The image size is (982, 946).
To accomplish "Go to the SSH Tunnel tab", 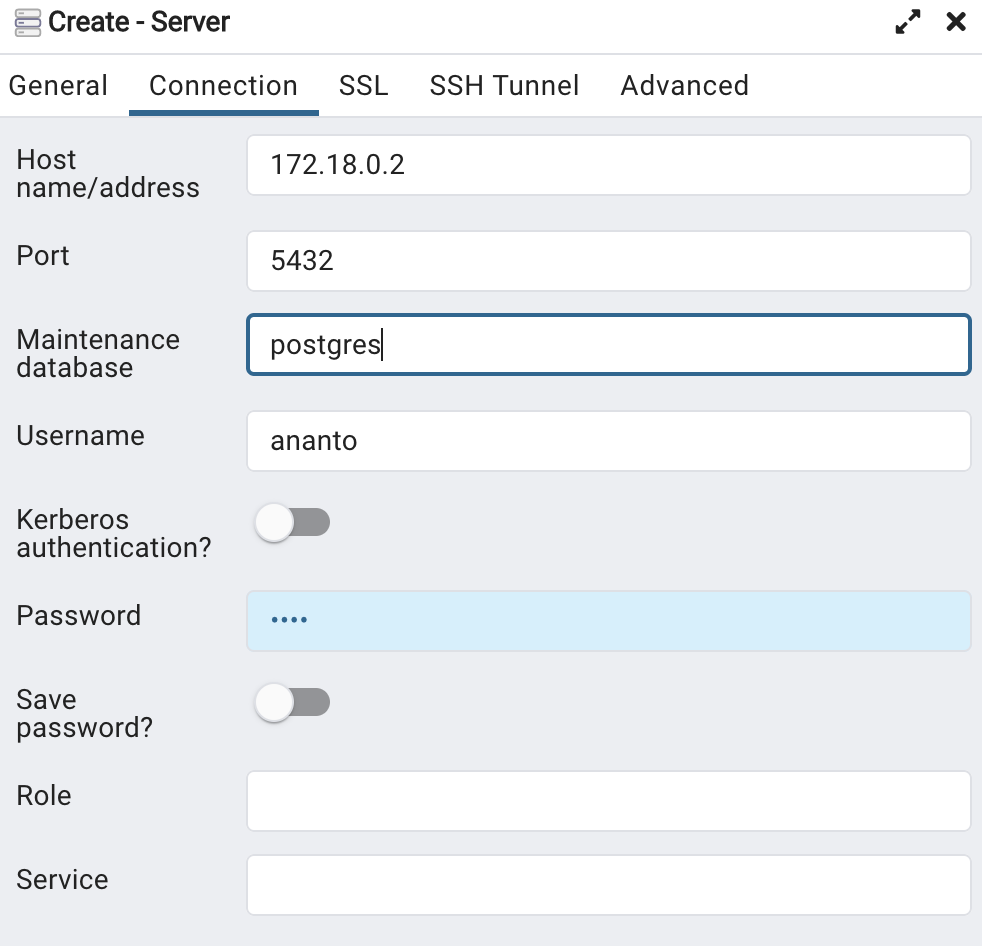I will pos(504,86).
